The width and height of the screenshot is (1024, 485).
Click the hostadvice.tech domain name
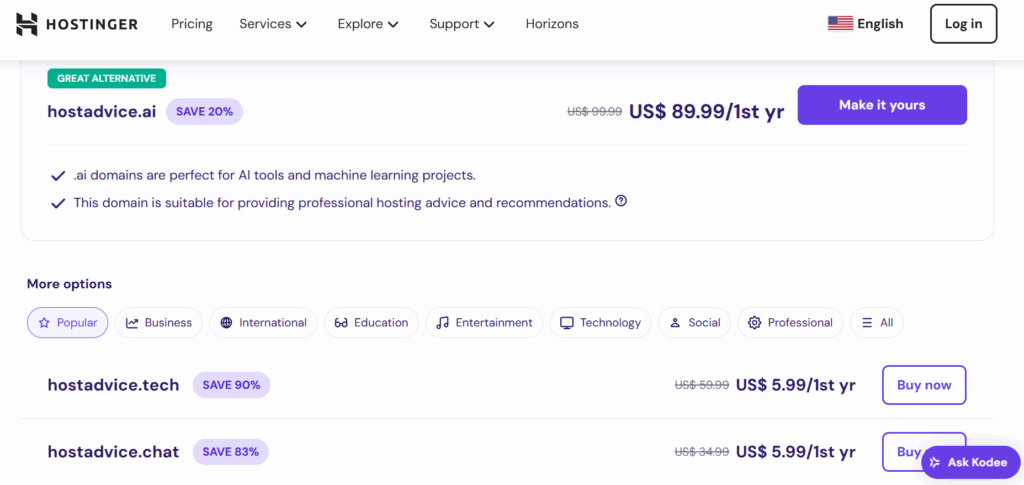coord(113,385)
